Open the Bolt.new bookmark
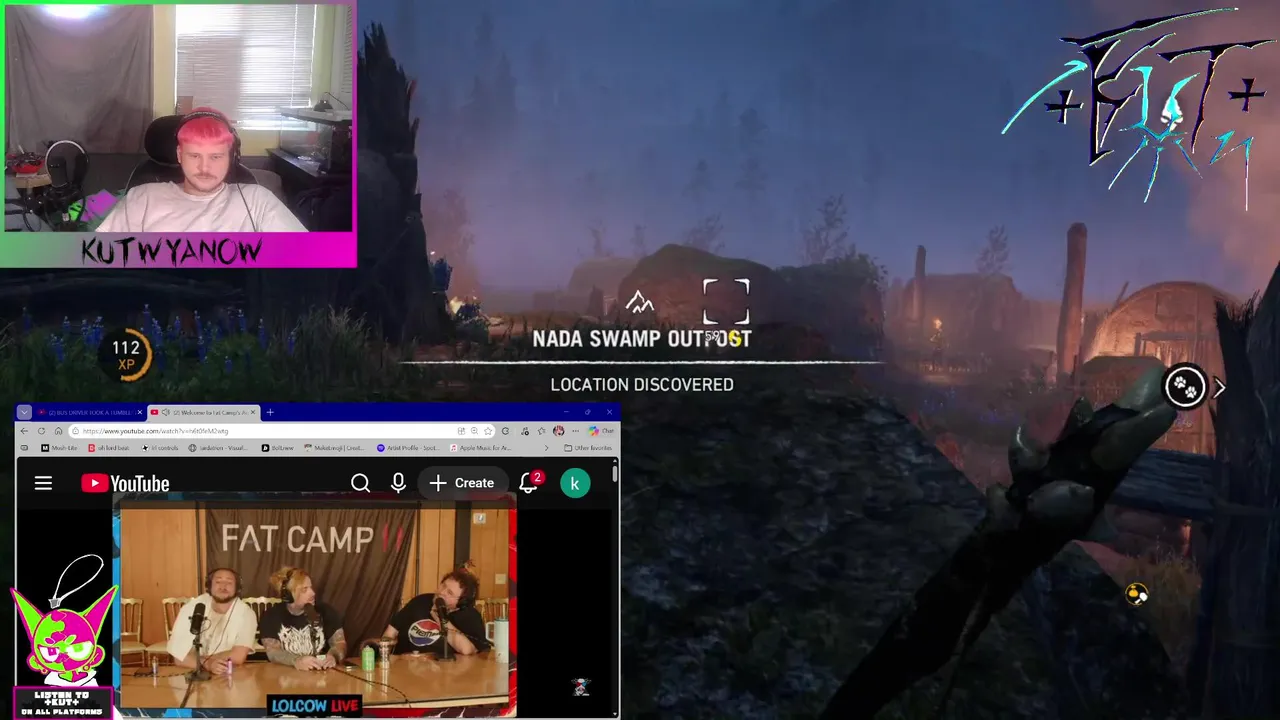Viewport: 1280px width, 720px height. pos(277,448)
